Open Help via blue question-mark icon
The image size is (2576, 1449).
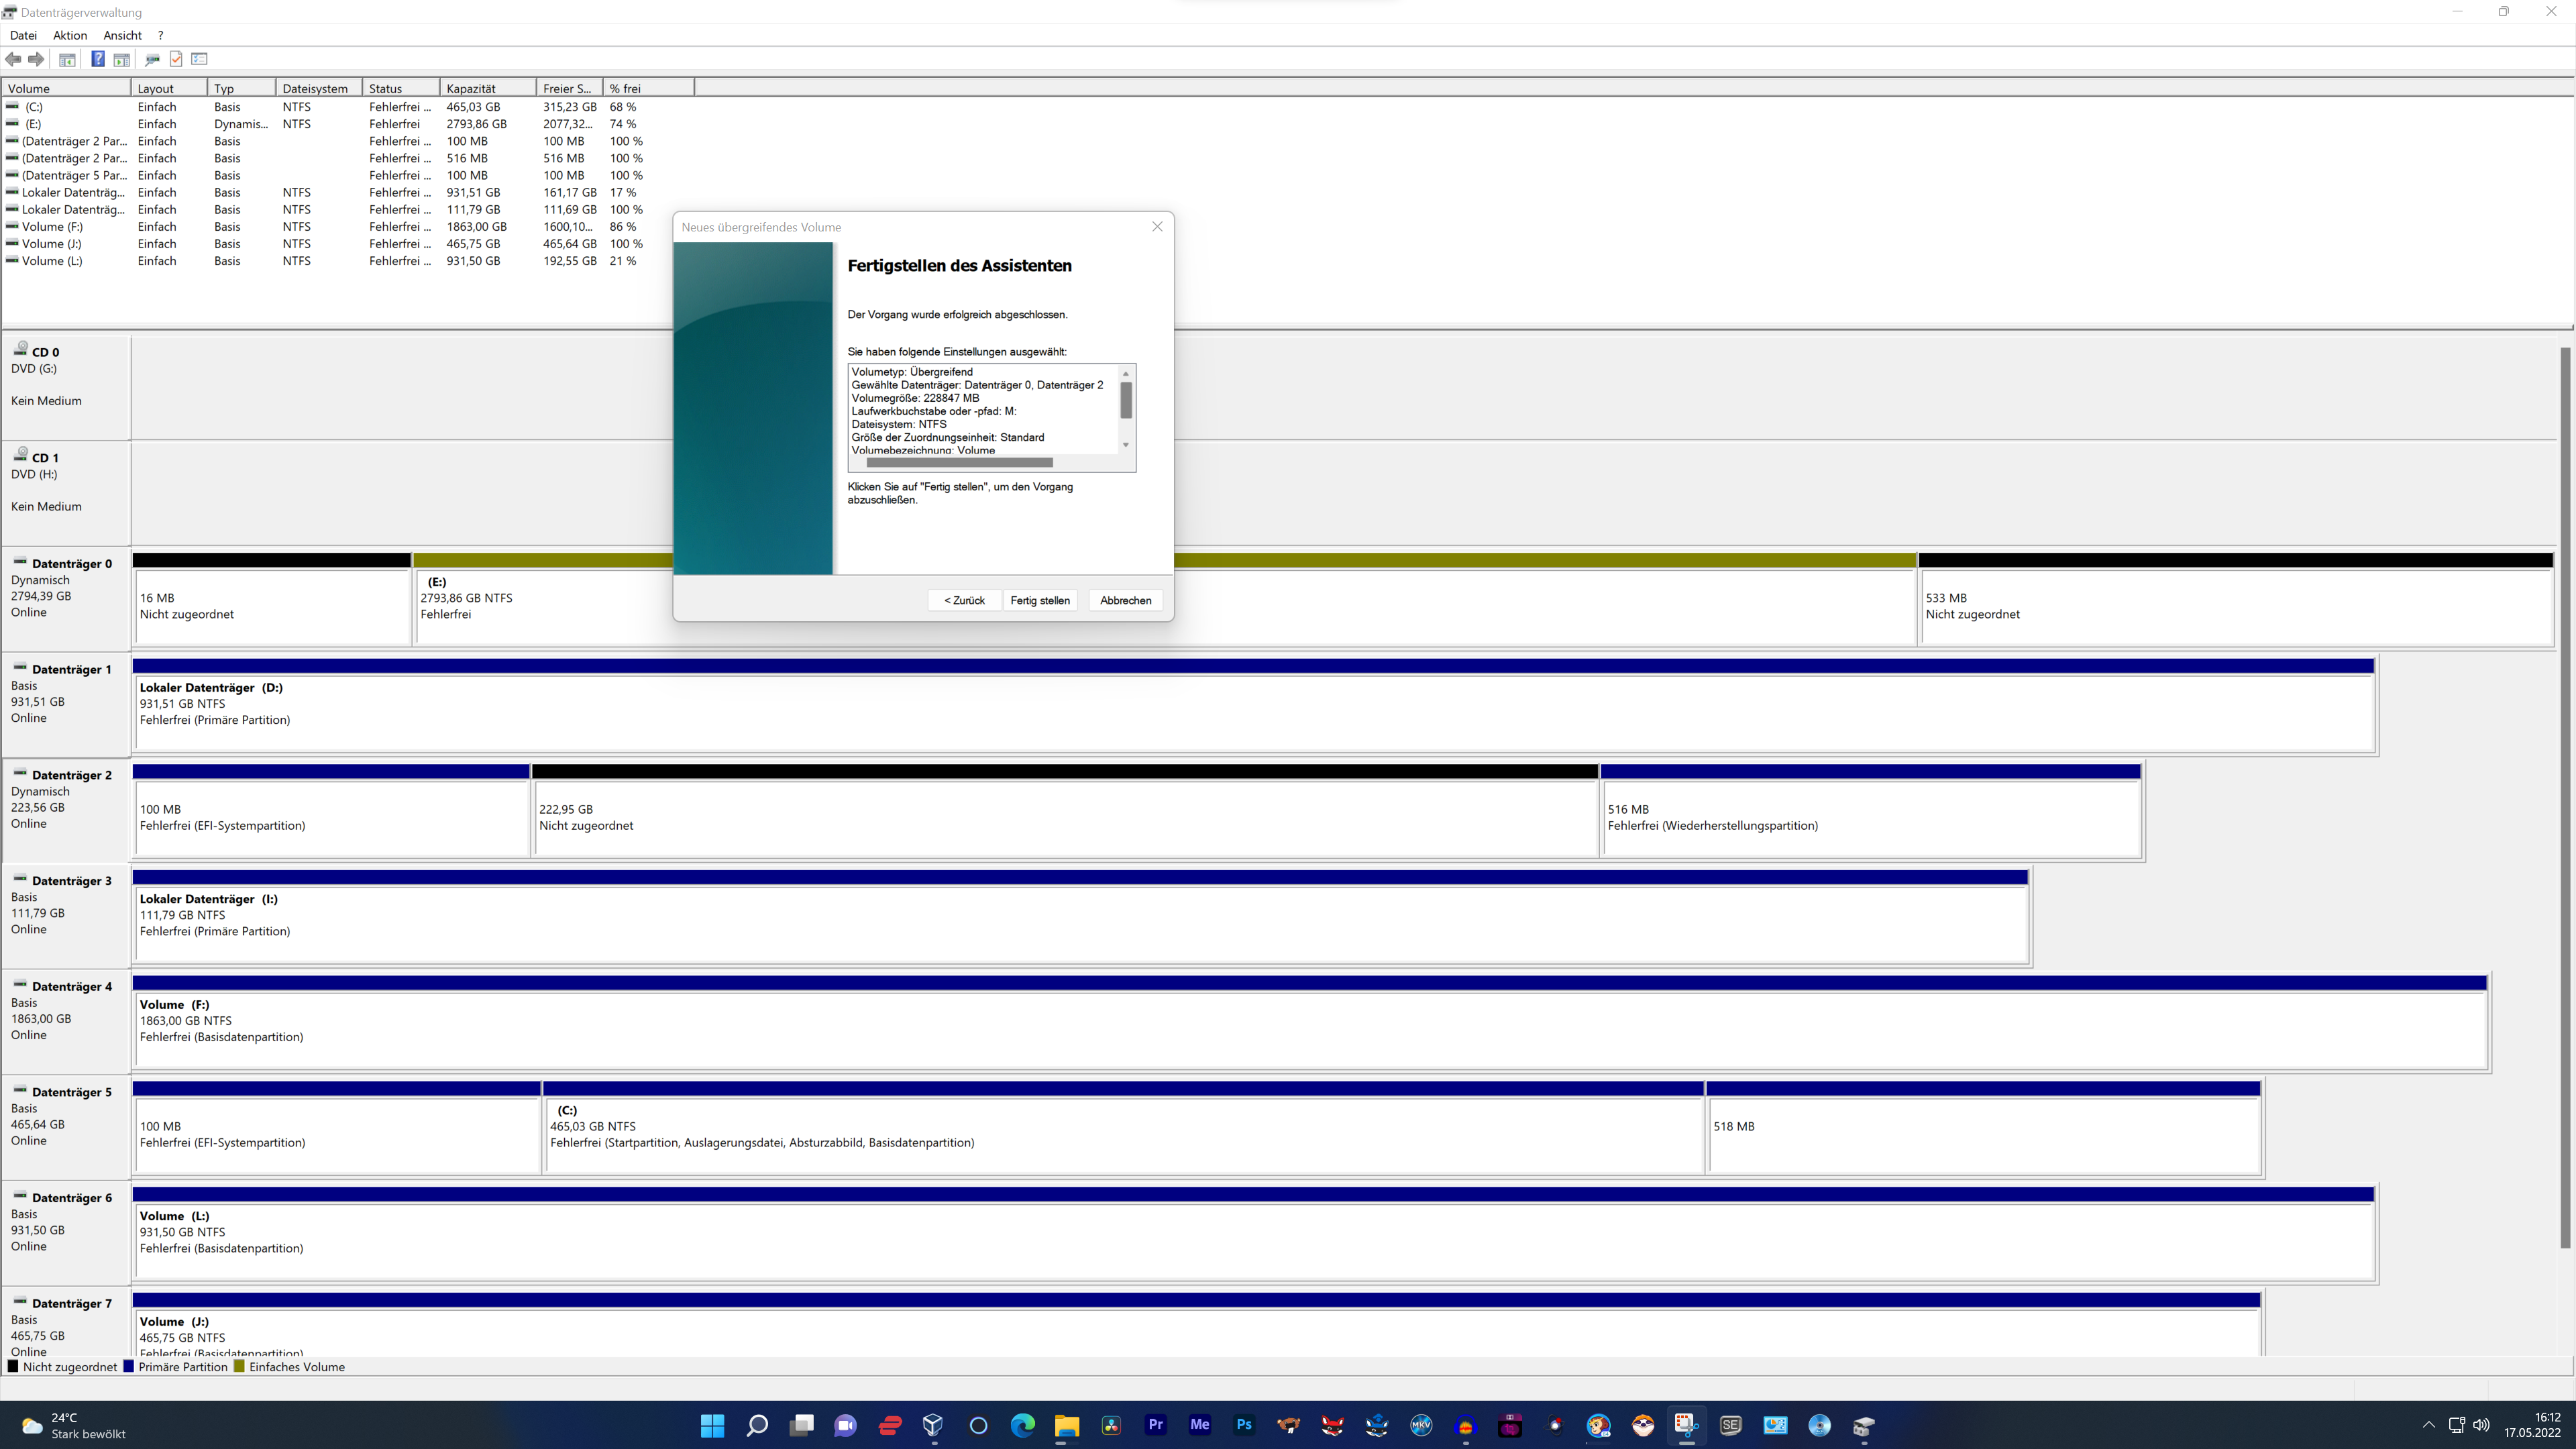97,59
